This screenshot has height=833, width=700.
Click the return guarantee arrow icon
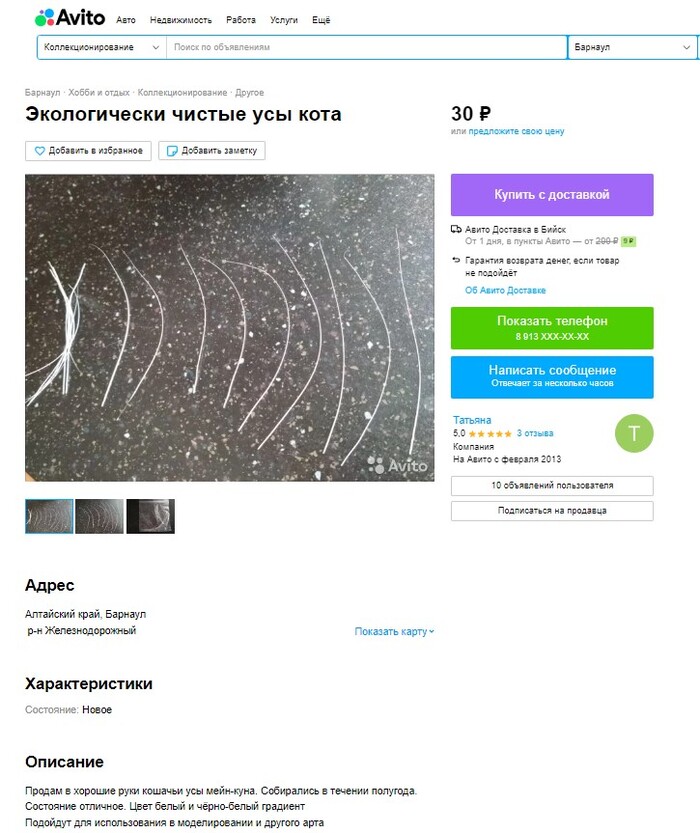coord(456,260)
